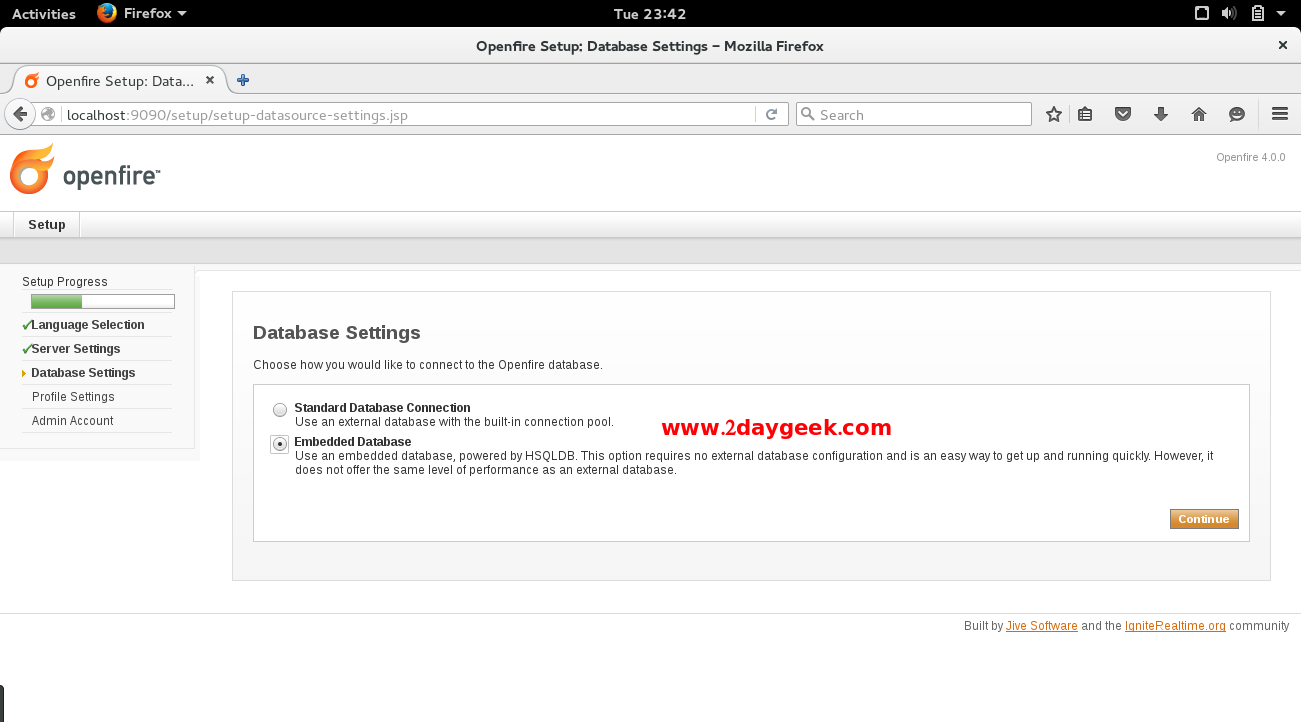The width and height of the screenshot is (1301, 722).
Task: Open Firefox application menu in top bar
Action: tap(142, 14)
